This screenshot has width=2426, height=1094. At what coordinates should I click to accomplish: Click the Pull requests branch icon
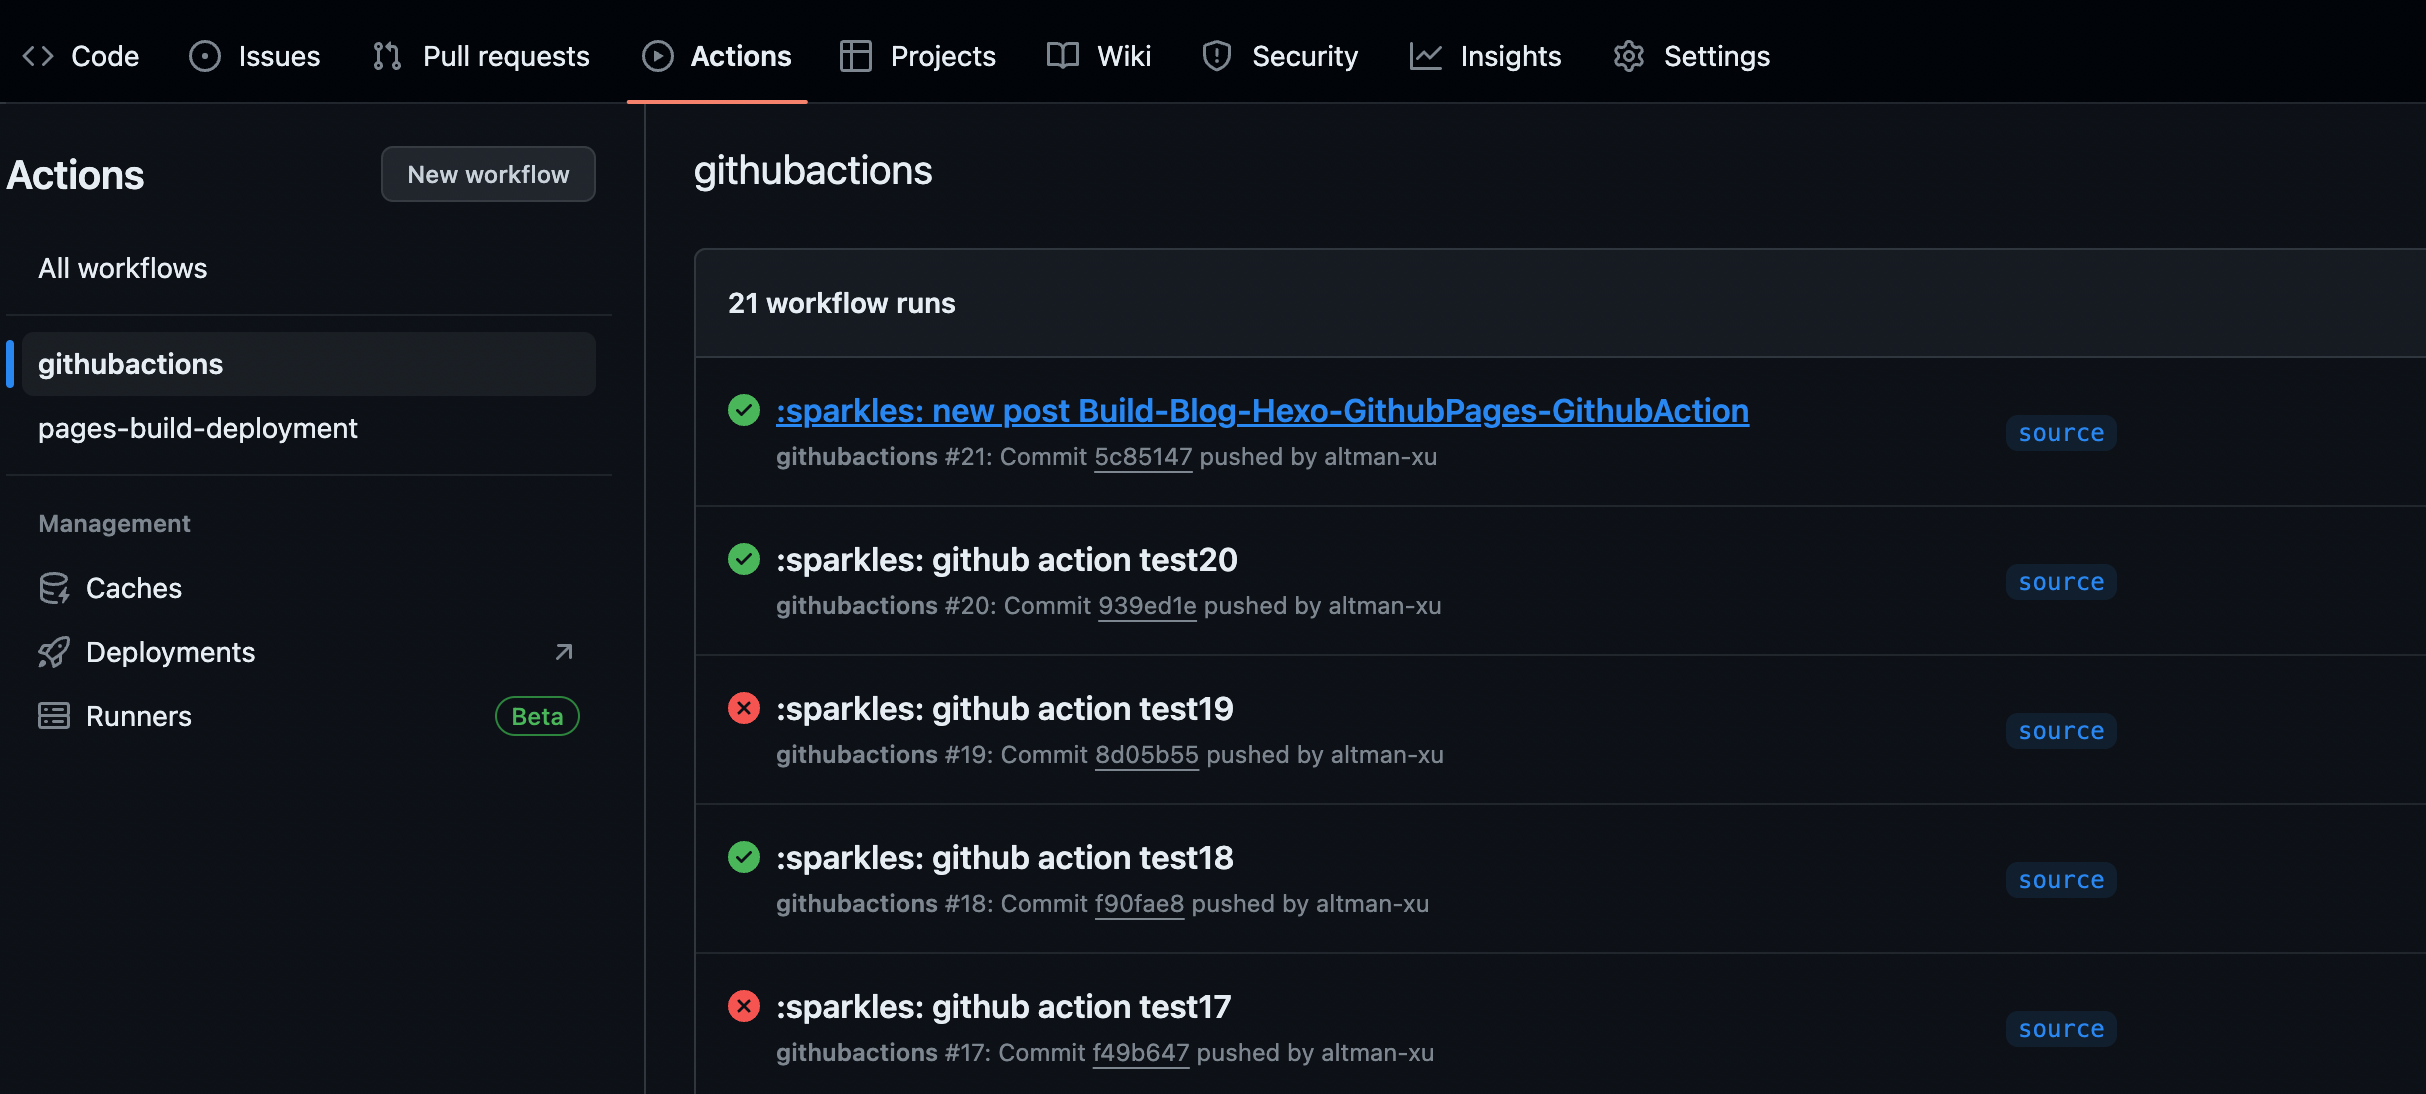click(387, 56)
